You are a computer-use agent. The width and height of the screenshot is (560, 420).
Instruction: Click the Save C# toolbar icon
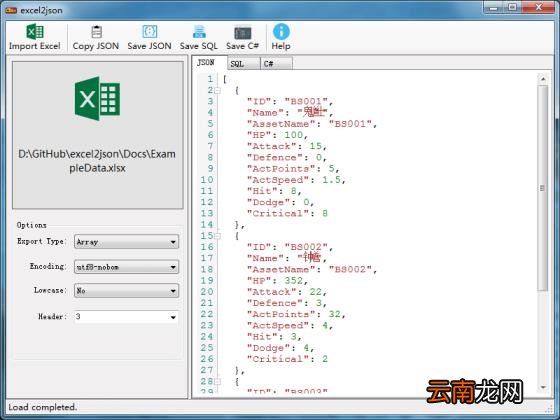pyautogui.click(x=242, y=32)
